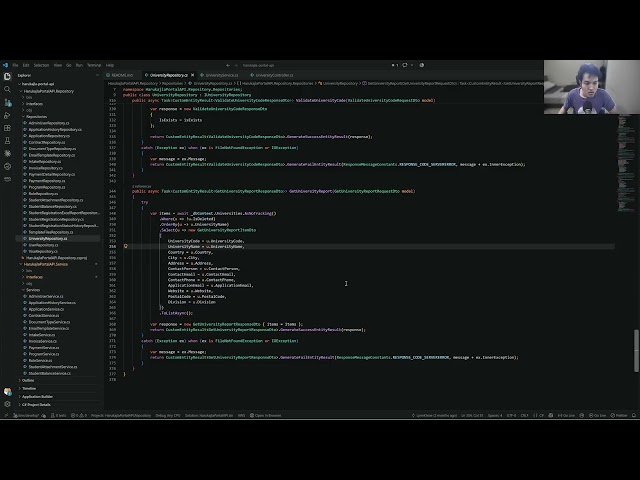Open the Manage gear icon
The image size is (640, 480).
point(7,404)
